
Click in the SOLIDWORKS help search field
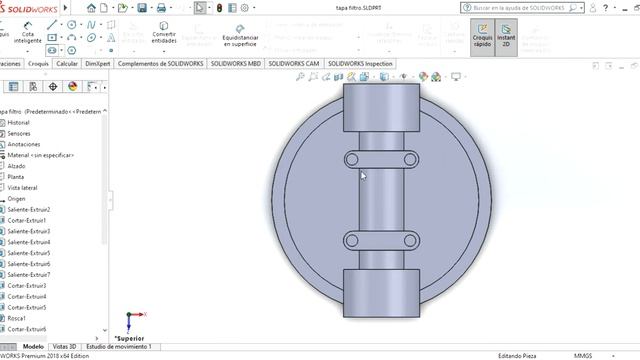(518, 8)
